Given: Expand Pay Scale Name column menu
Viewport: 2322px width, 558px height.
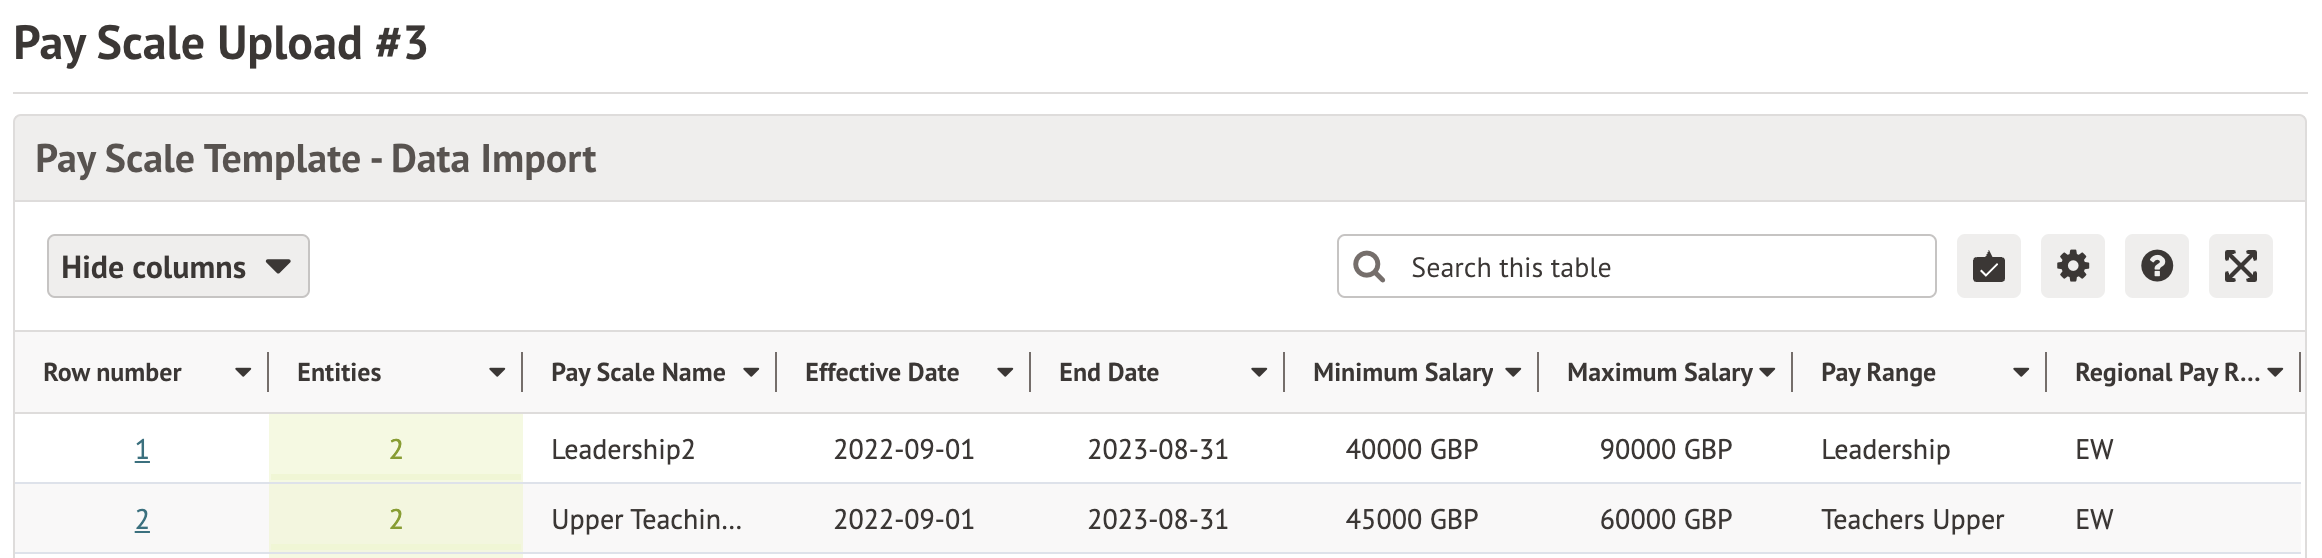Looking at the screenshot, I should pos(750,373).
